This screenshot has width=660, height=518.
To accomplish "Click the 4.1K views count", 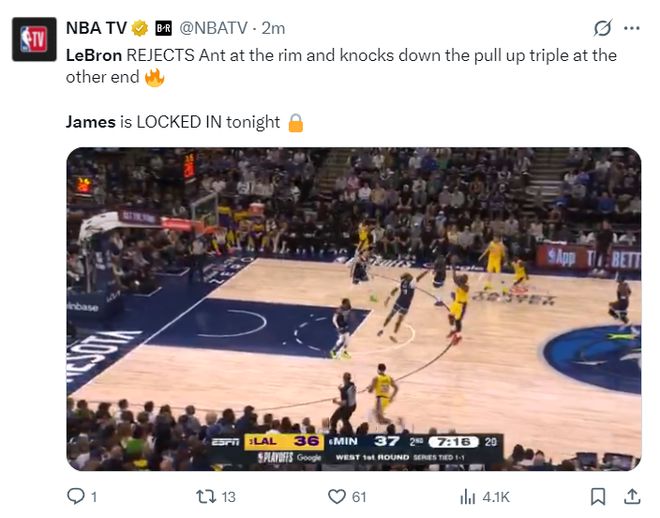I will (496, 497).
